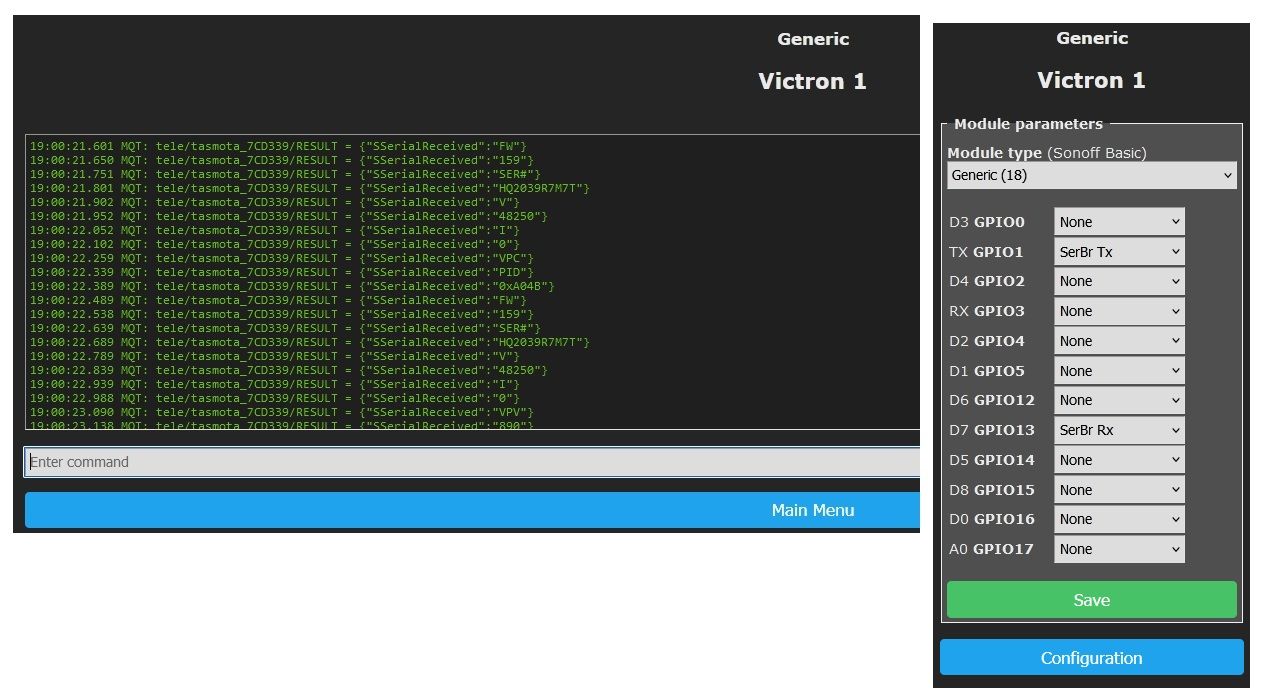The image size is (1263, 693).
Task: Open the RX GPIO3 dropdown
Action: (x=1119, y=311)
